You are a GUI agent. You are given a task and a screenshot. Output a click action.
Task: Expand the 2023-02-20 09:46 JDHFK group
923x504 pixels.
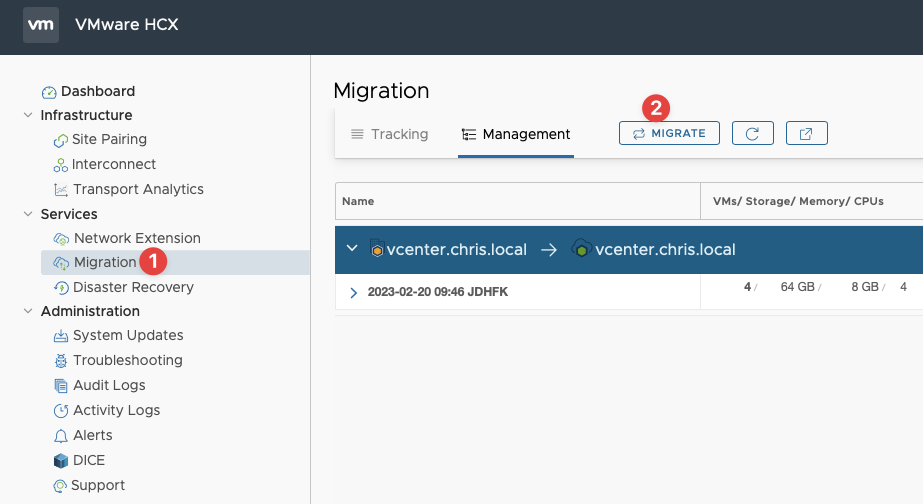tap(353, 293)
